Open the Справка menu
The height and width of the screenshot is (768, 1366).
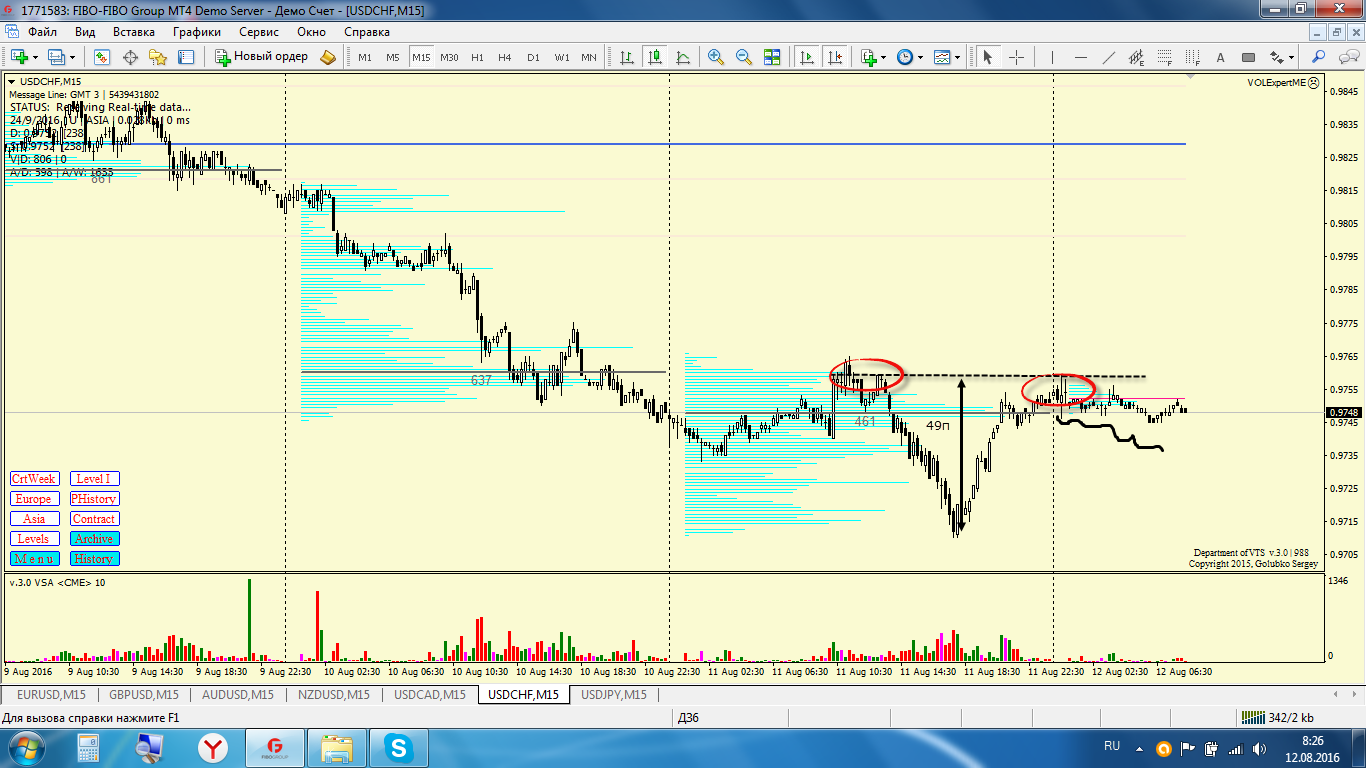point(367,31)
